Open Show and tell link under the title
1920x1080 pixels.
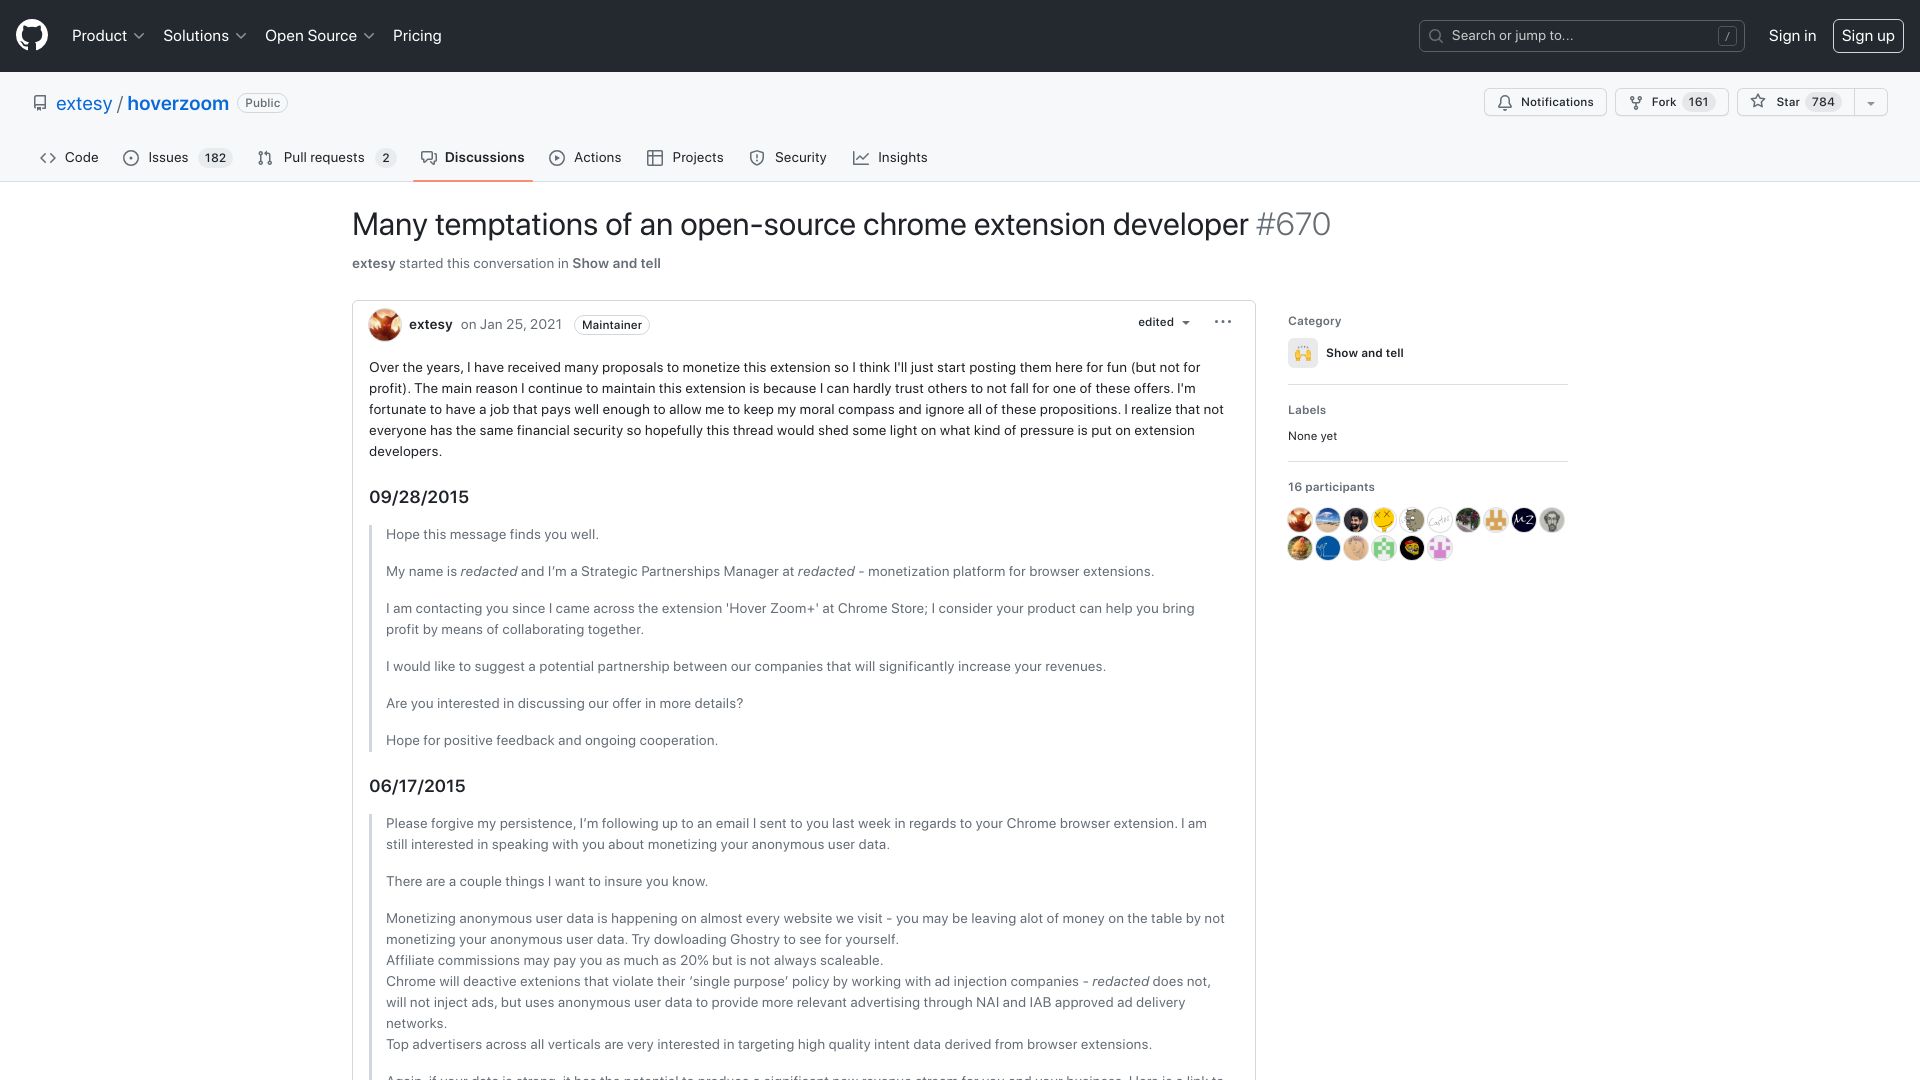(616, 263)
